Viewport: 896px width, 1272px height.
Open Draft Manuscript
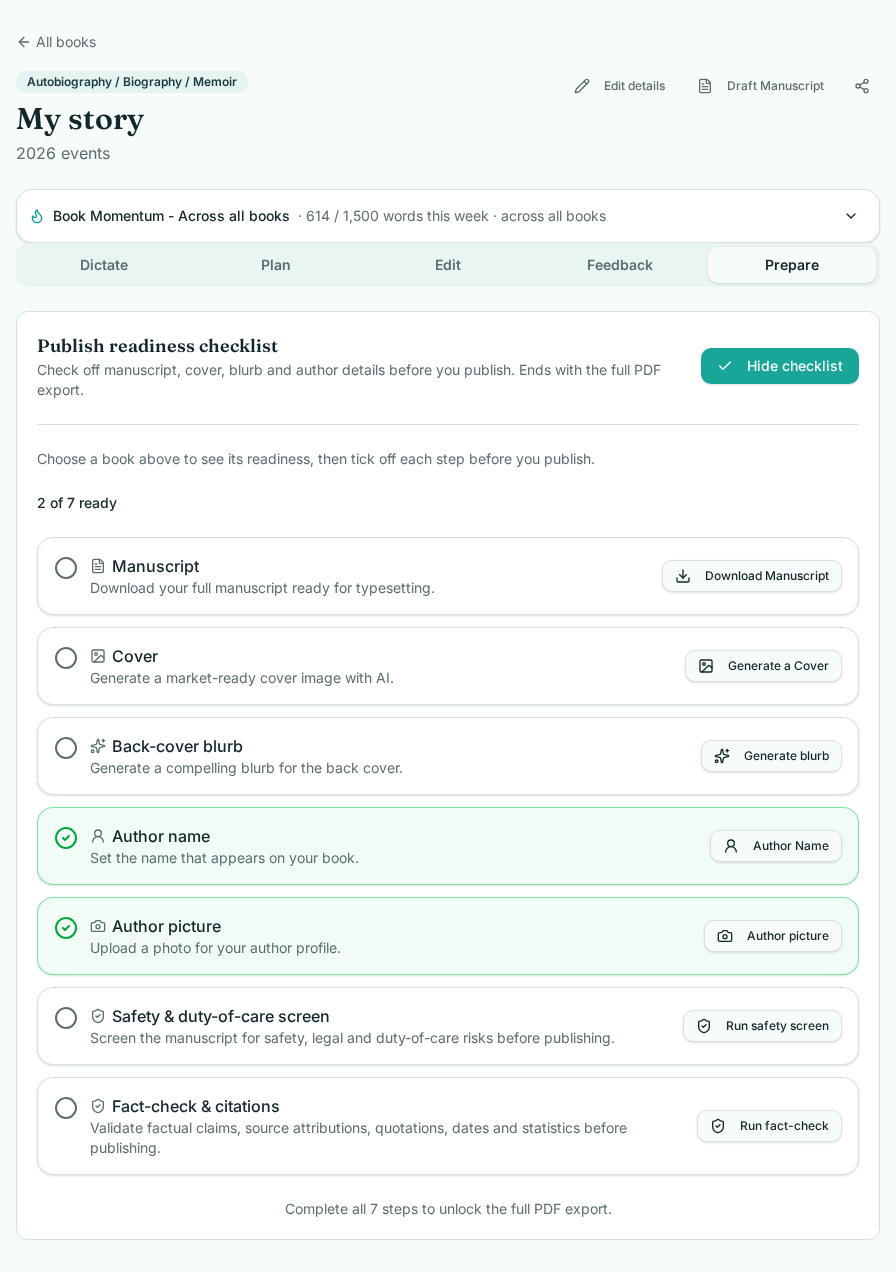[761, 86]
